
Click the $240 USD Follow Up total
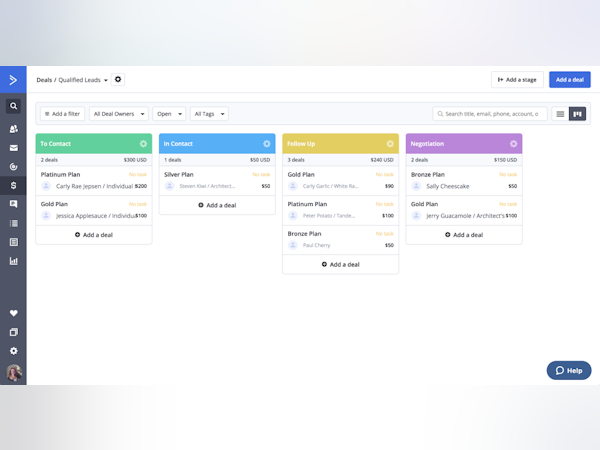(x=382, y=160)
